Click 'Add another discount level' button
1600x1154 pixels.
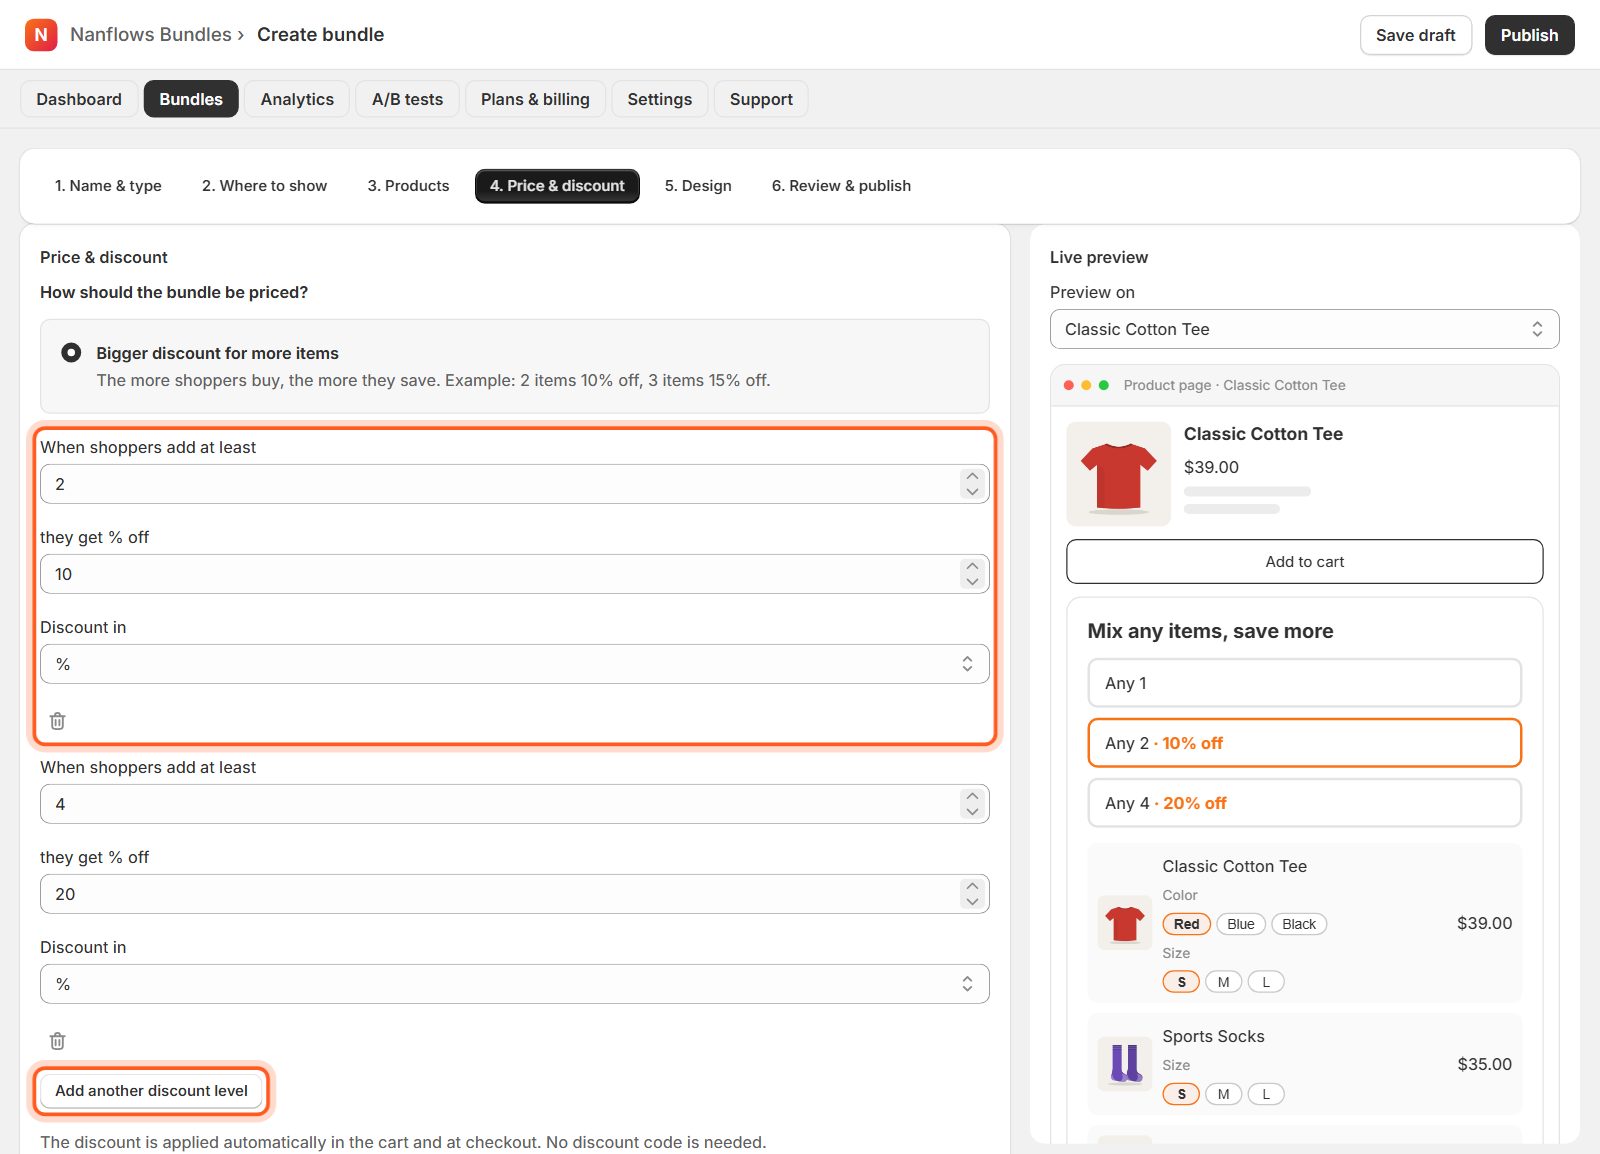(x=151, y=1091)
